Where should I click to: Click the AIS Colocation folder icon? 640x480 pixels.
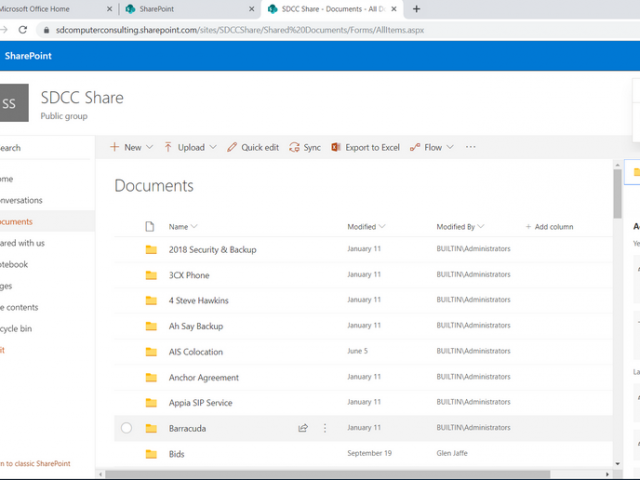point(151,351)
